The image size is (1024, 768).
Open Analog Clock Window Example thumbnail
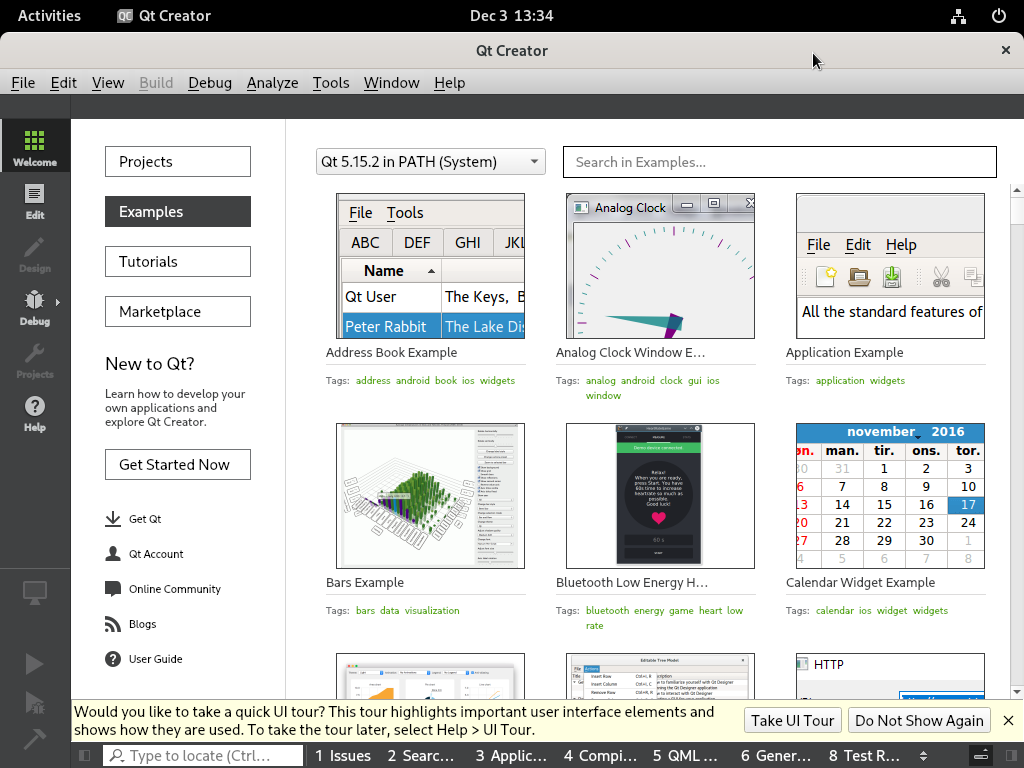coord(660,266)
